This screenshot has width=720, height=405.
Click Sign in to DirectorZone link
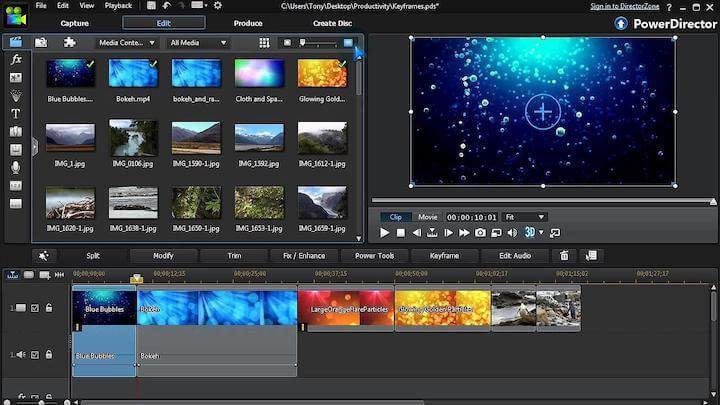[624, 6]
